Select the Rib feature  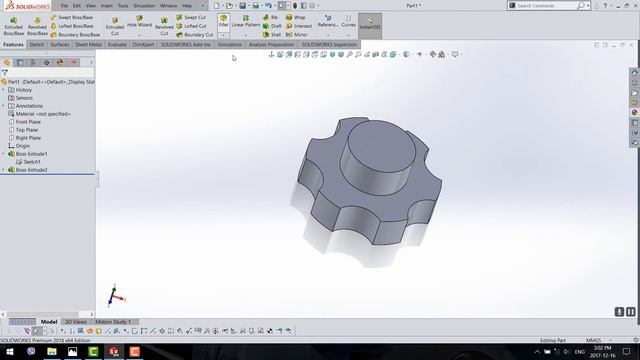coord(271,18)
